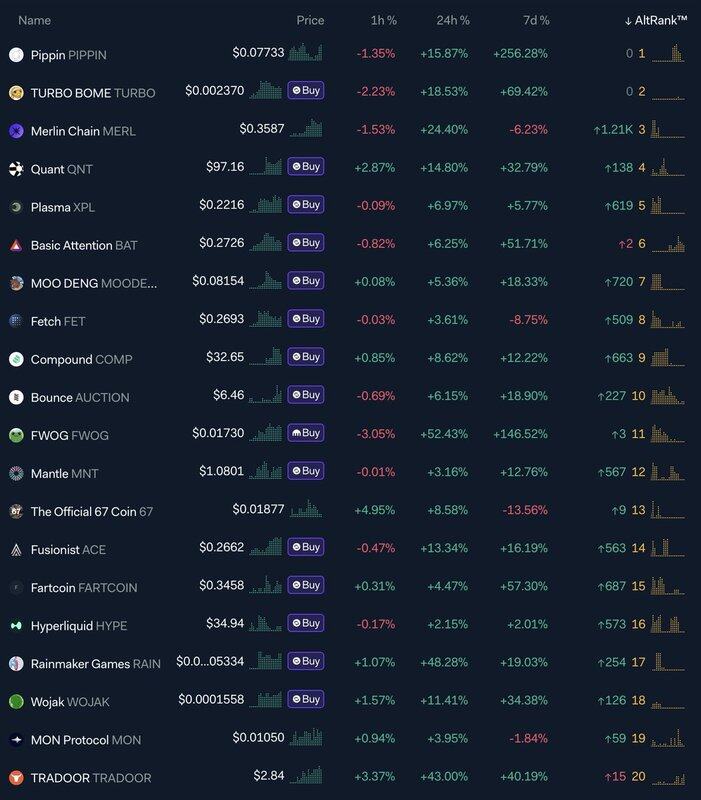
Task: Click the Price column header
Action: 310,20
